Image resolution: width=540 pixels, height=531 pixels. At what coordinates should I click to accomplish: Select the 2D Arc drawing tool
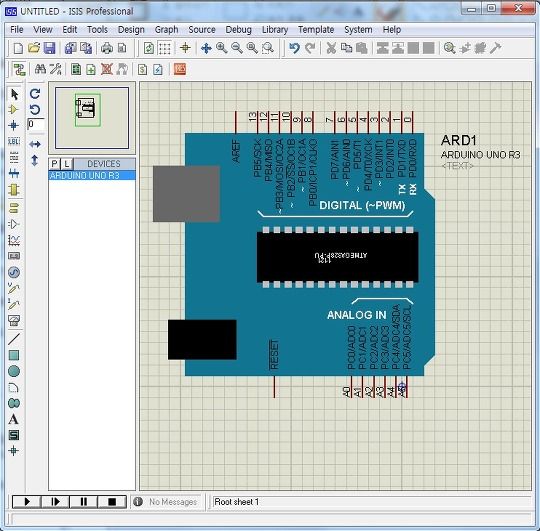(x=14, y=387)
